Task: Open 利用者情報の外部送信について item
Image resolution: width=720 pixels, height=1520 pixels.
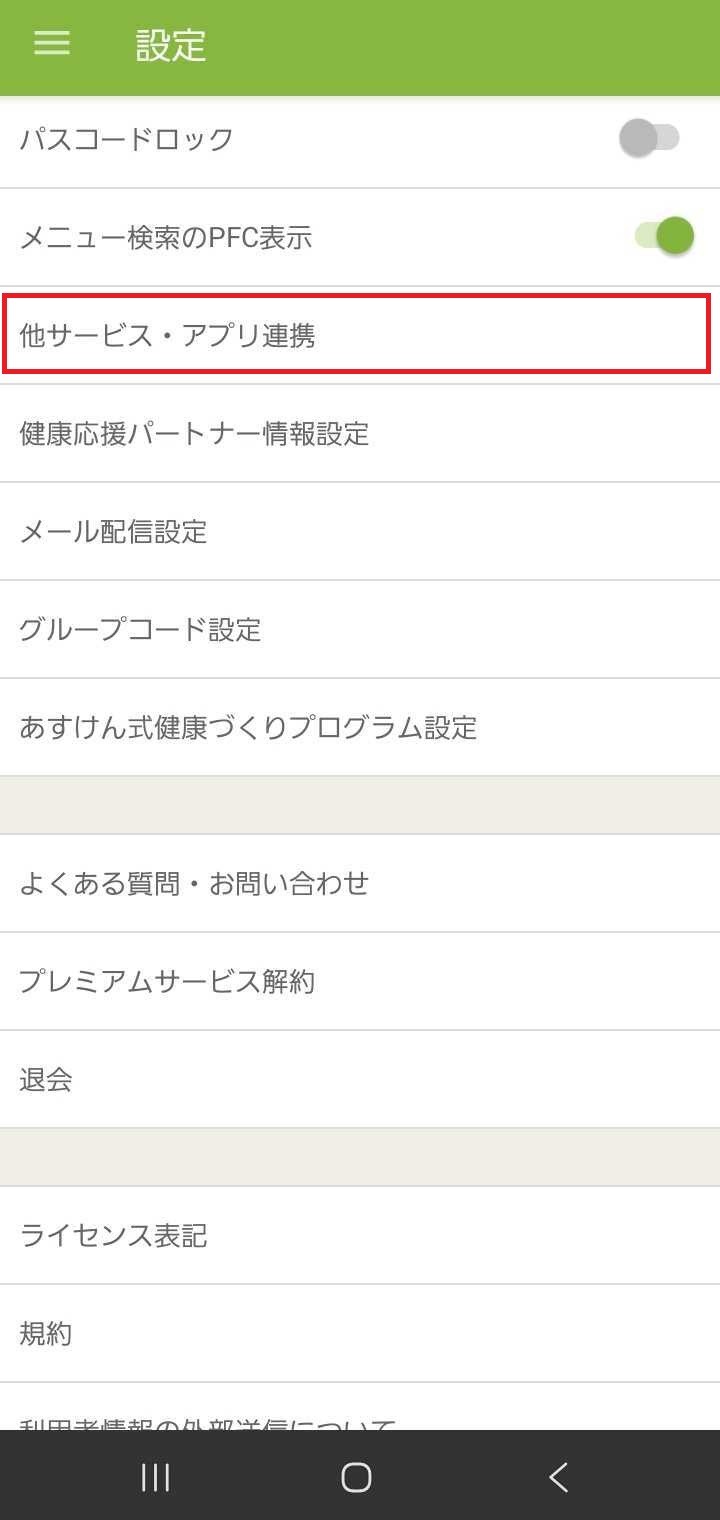Action: (360, 1407)
